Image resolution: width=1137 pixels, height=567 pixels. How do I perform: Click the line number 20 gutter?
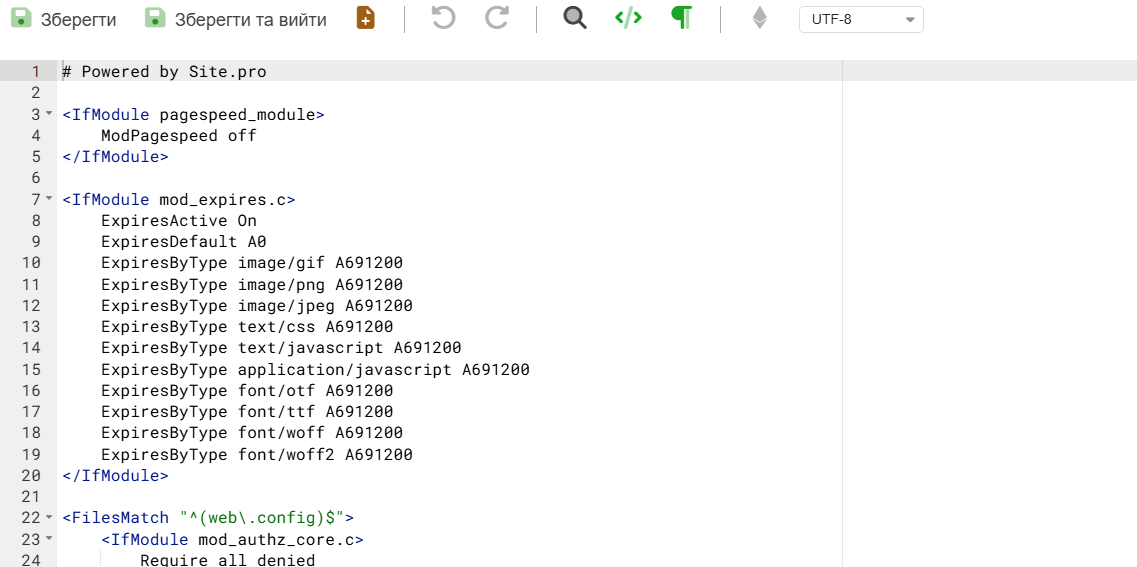click(x=31, y=476)
